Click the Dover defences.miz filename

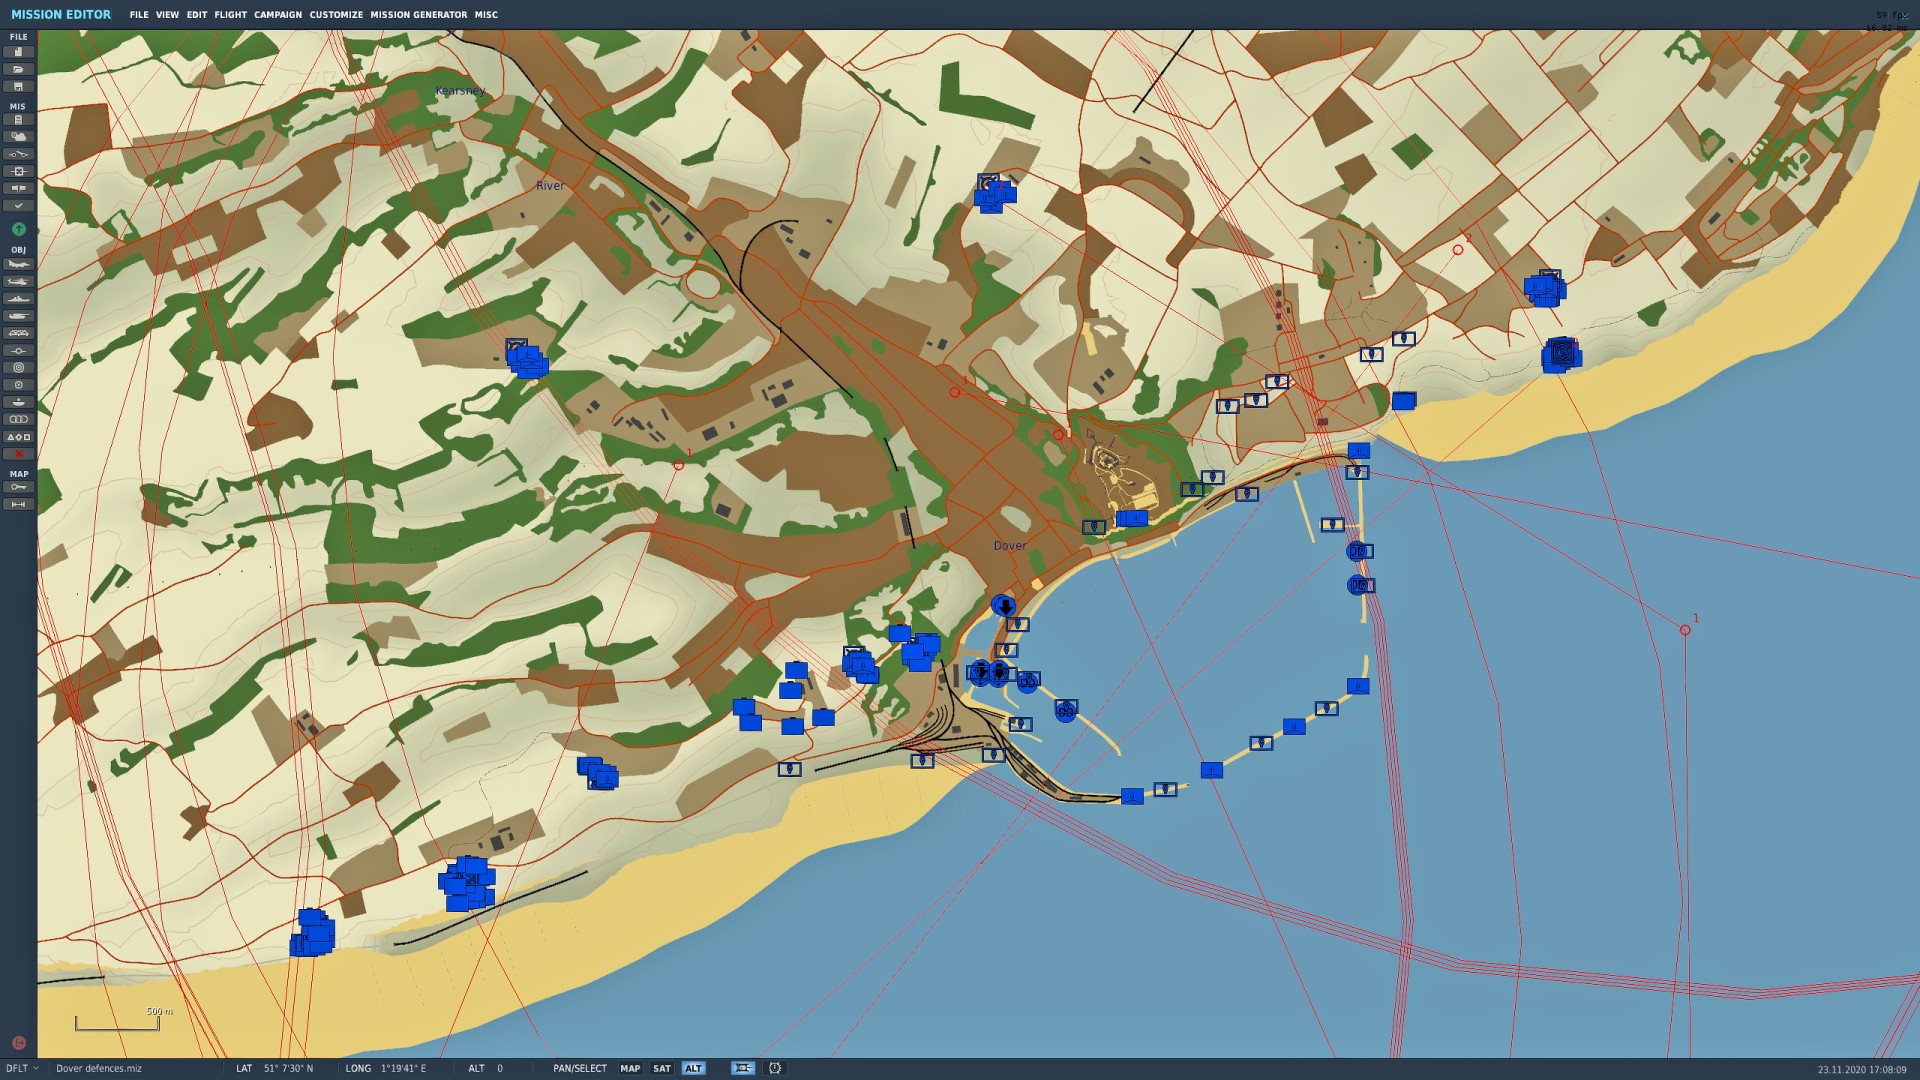(x=97, y=1068)
